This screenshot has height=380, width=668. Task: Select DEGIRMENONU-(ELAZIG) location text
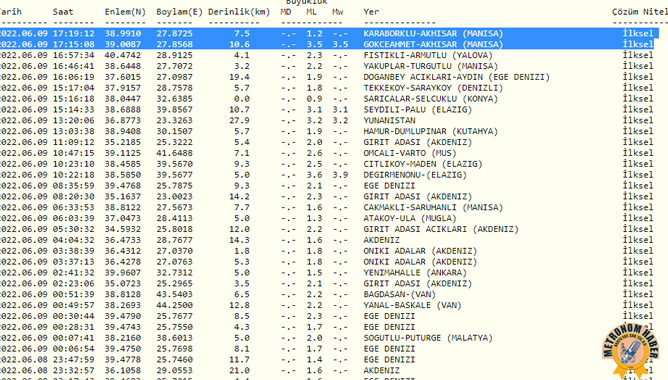click(x=415, y=175)
